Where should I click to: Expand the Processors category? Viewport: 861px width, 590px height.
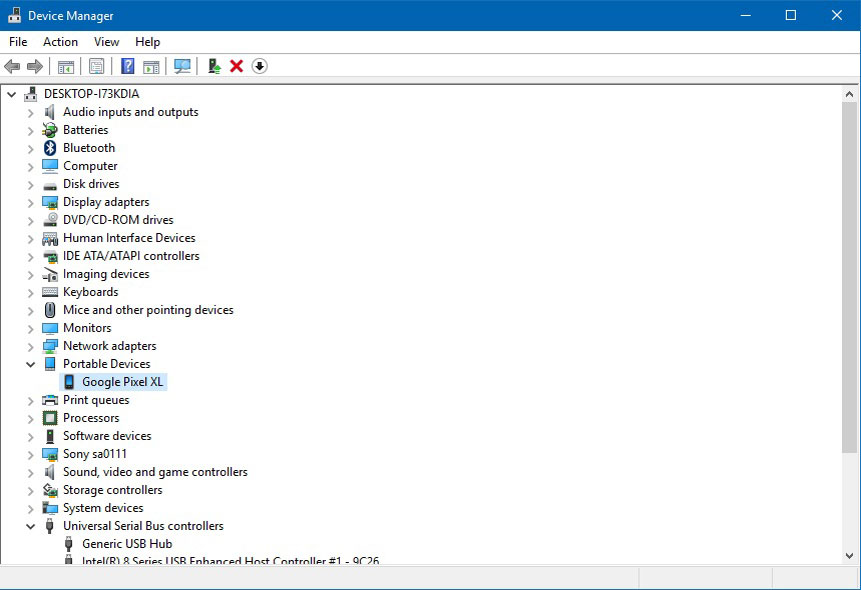[x=30, y=419]
